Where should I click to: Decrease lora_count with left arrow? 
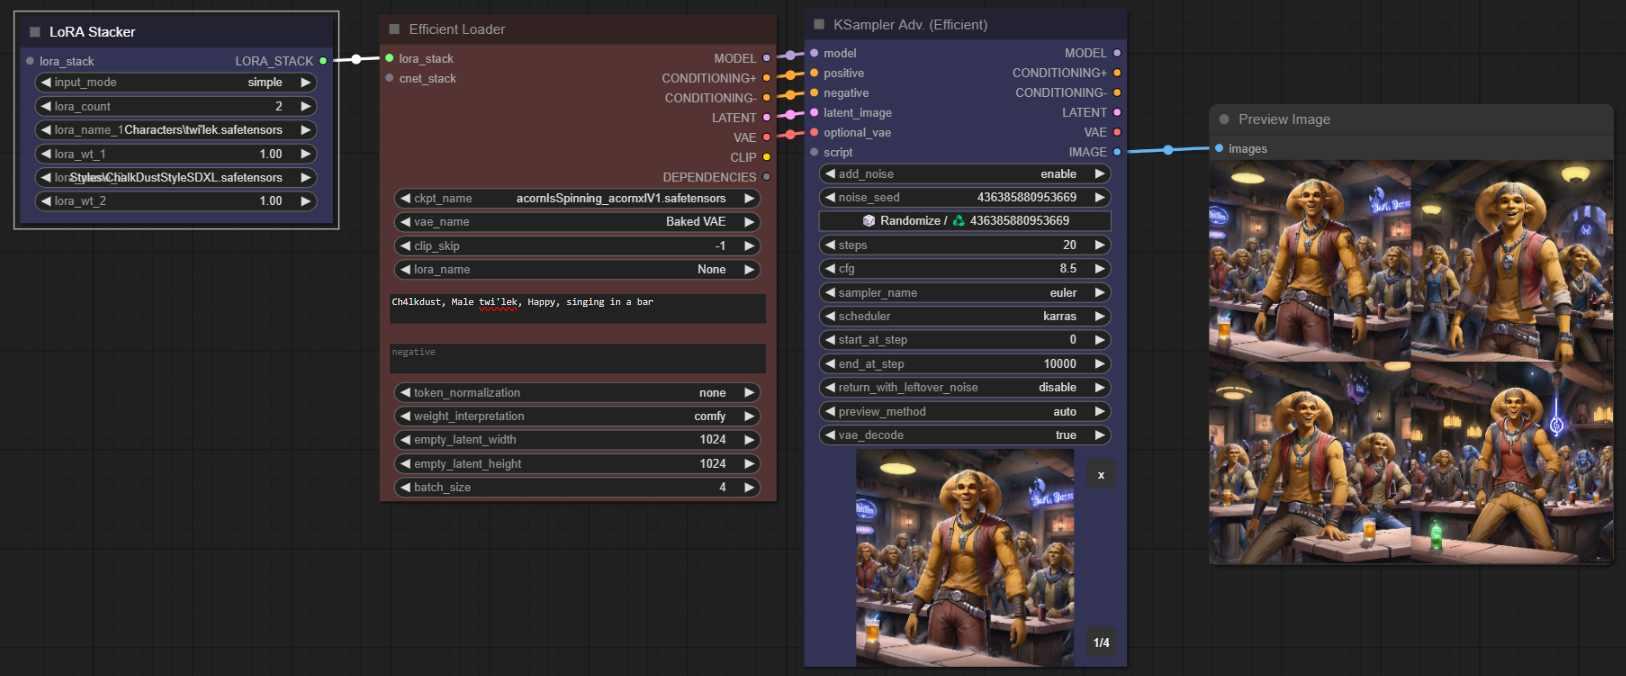[x=46, y=106]
